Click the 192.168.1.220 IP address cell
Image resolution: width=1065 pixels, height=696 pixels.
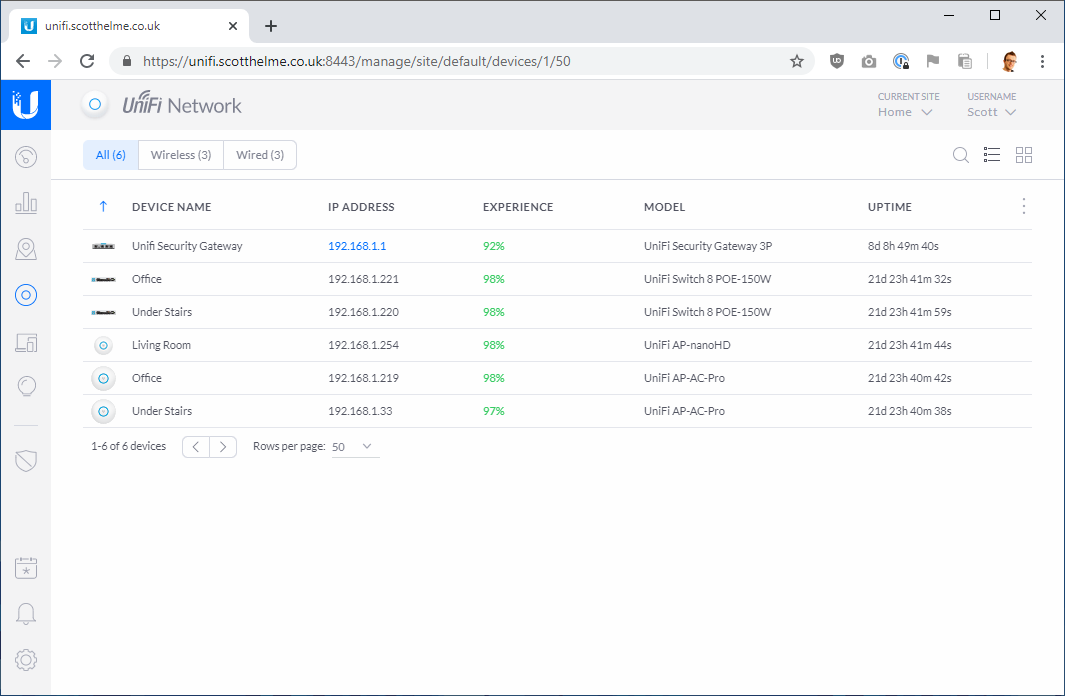[x=363, y=312]
